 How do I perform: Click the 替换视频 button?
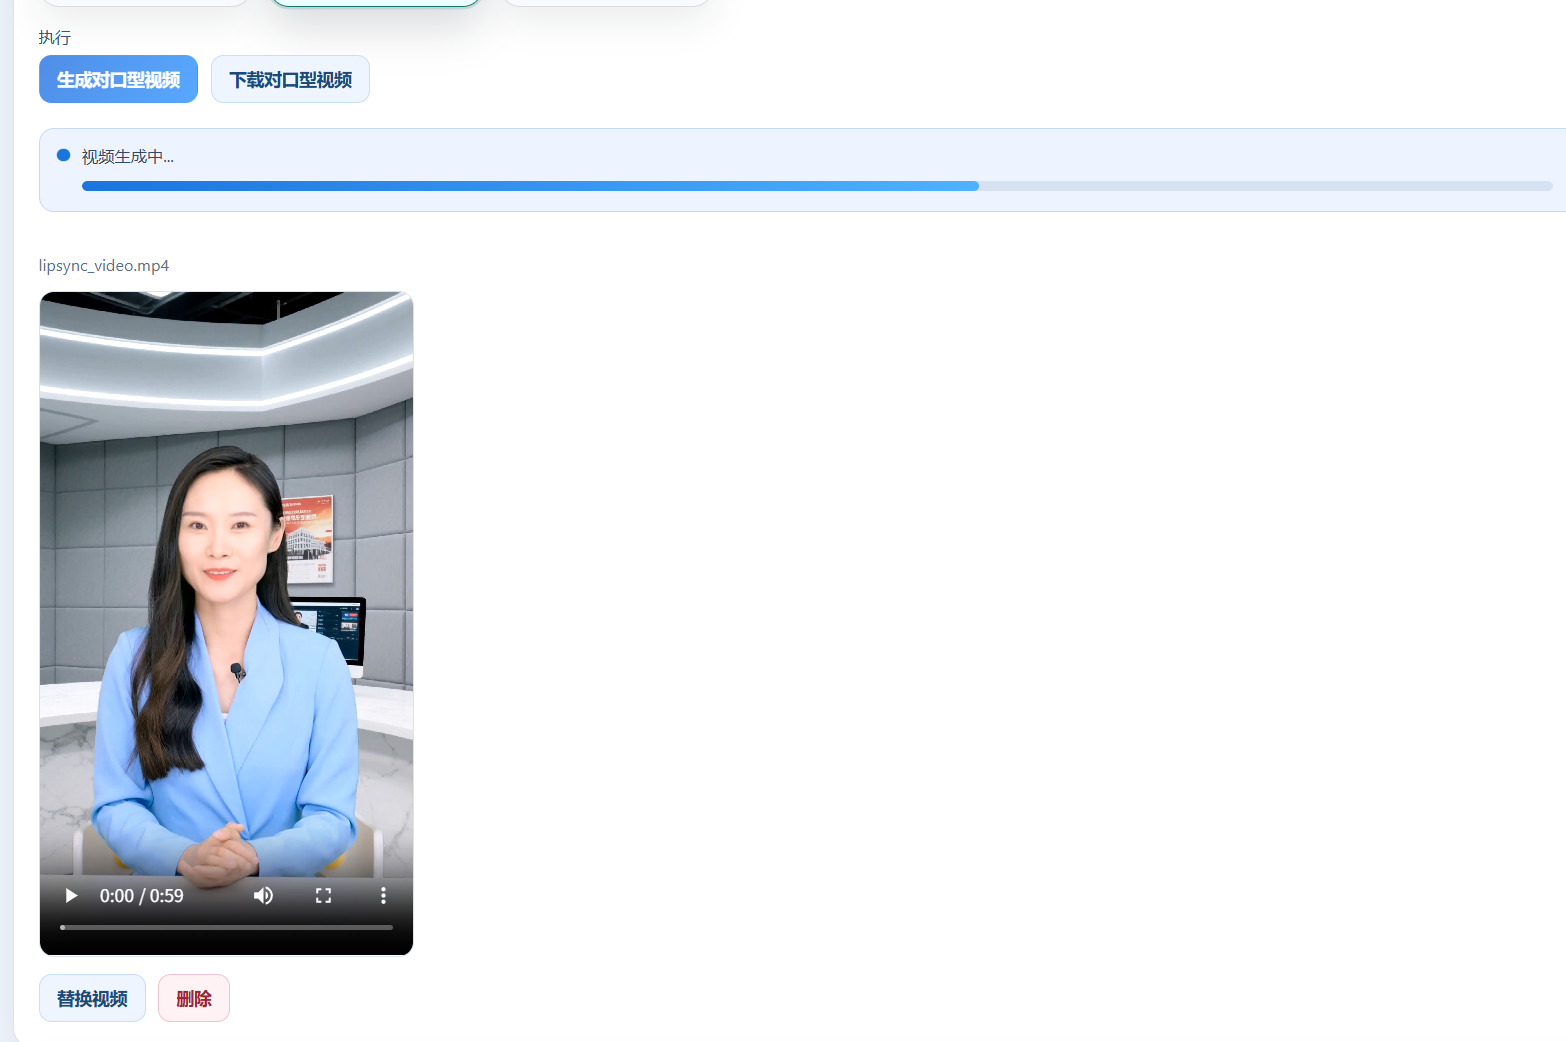(x=92, y=998)
